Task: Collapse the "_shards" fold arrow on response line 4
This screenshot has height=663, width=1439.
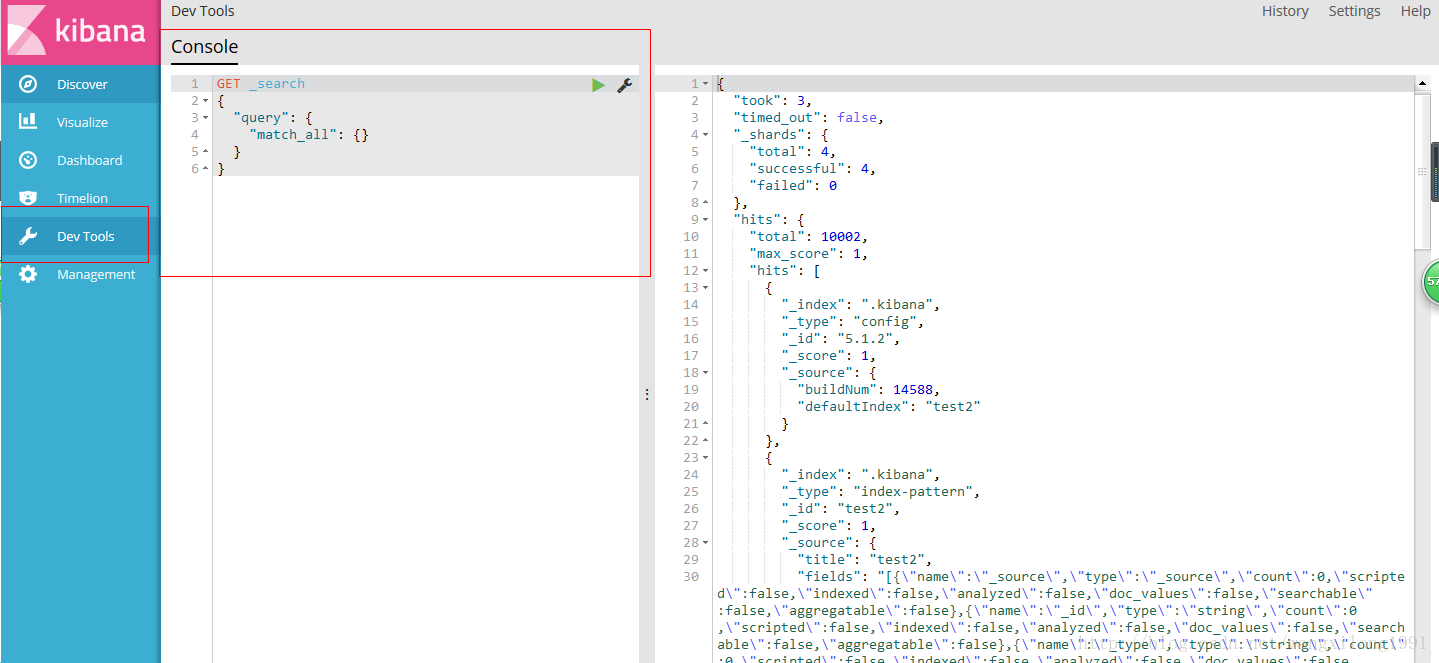Action: (x=705, y=135)
